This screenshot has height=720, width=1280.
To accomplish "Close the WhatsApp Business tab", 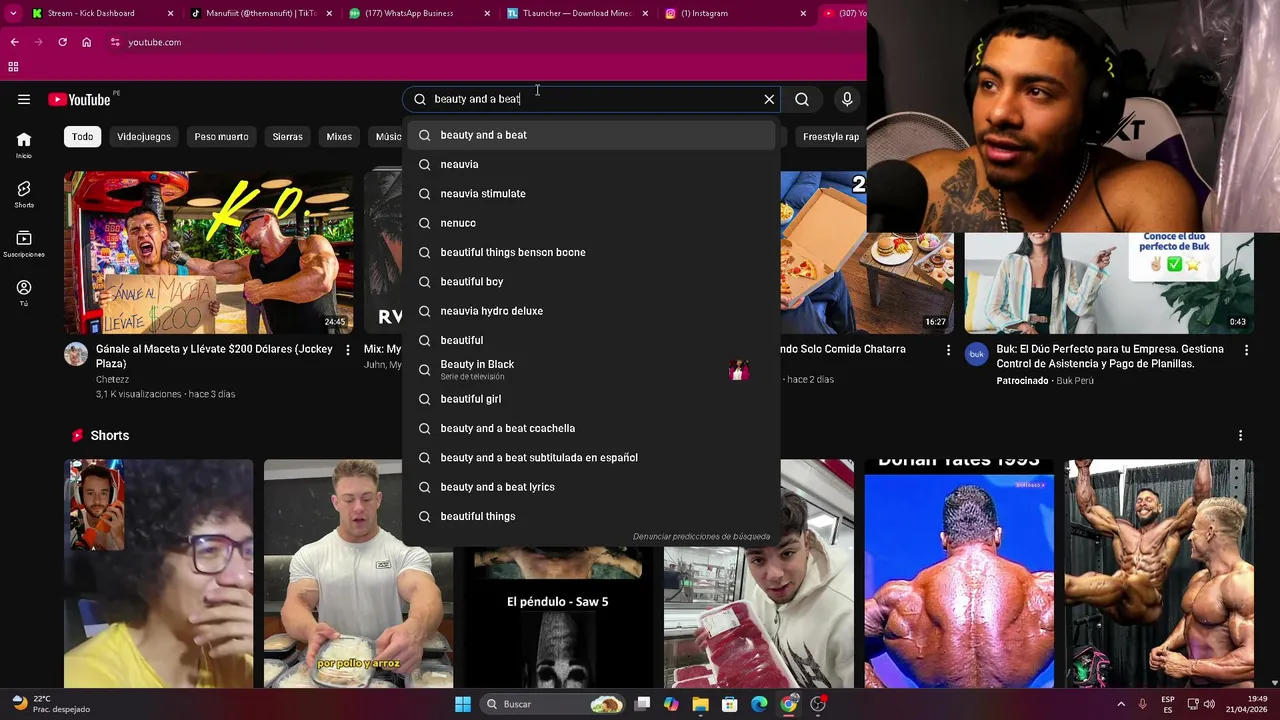I will [487, 13].
